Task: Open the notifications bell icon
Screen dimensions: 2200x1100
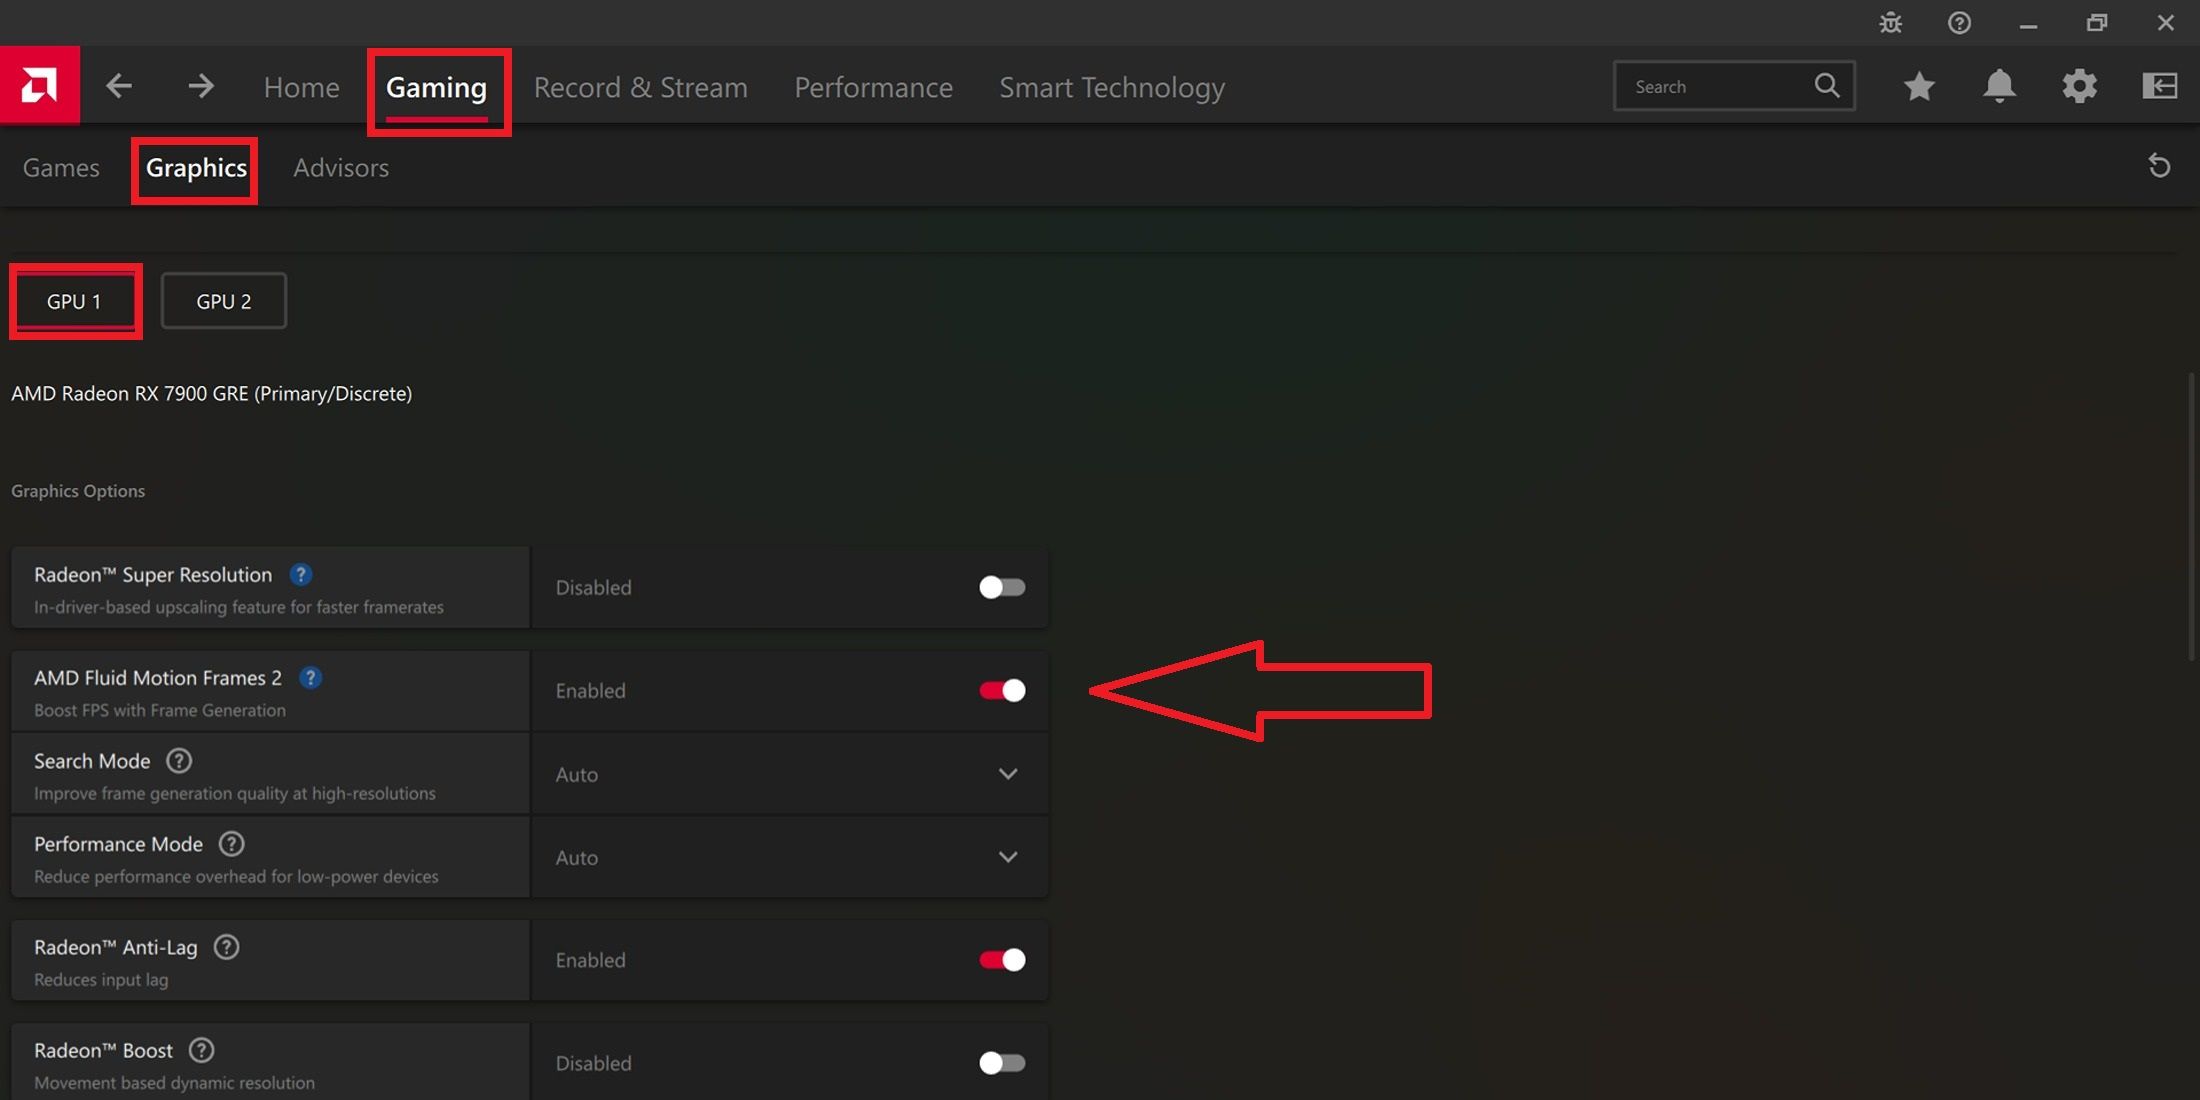Action: 1999,86
